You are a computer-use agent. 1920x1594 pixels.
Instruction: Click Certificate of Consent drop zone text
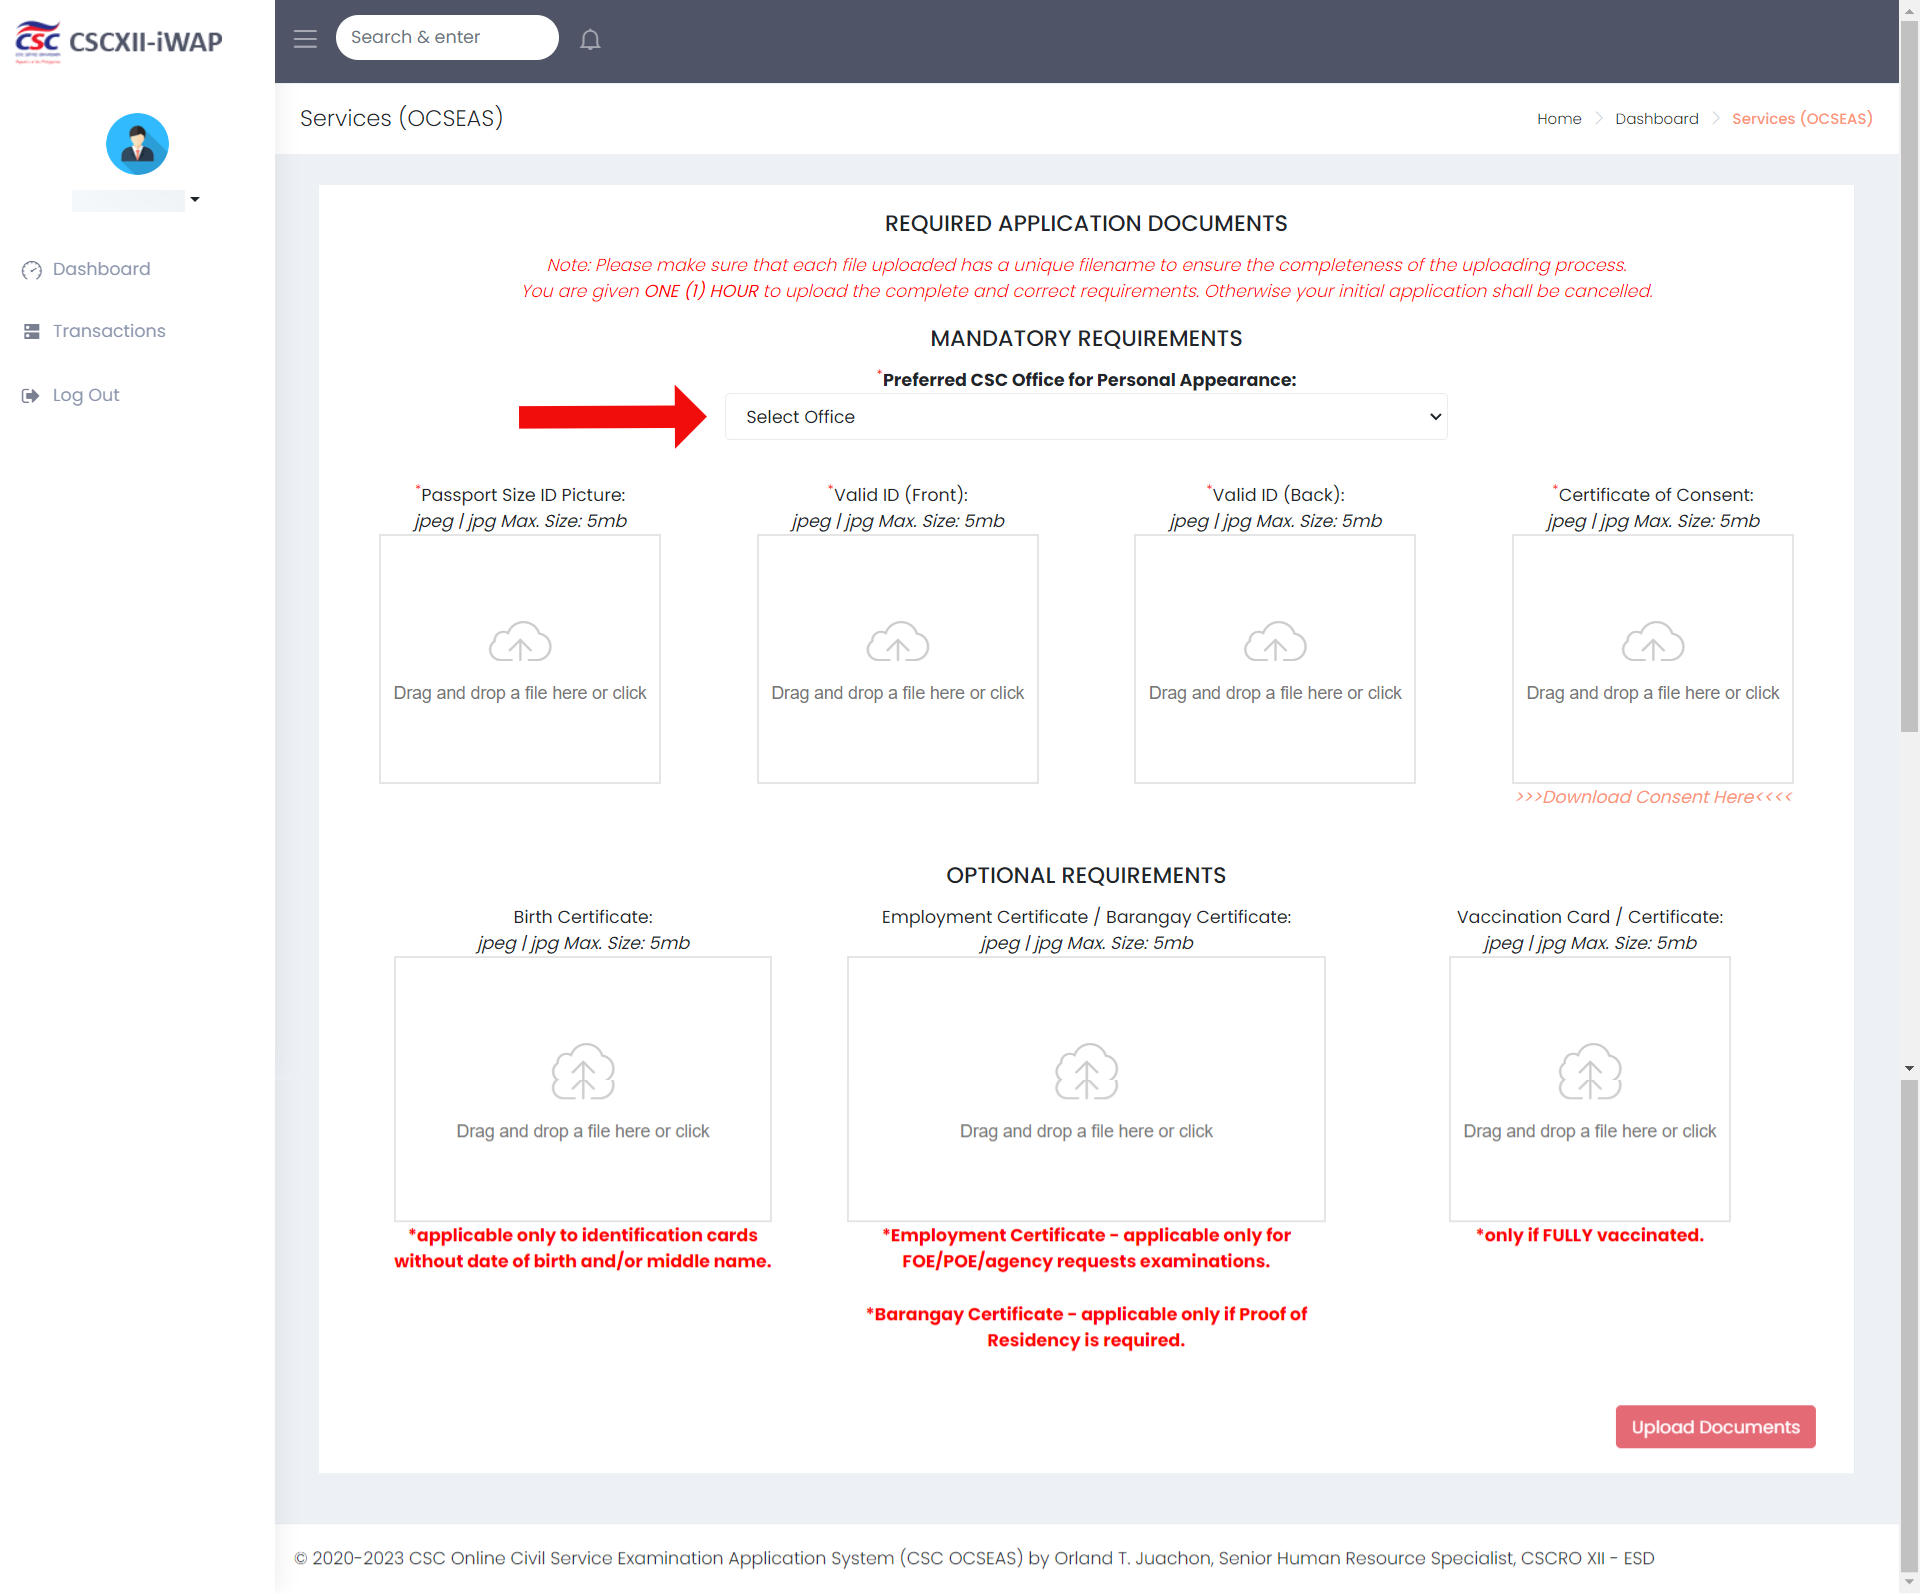click(1653, 693)
